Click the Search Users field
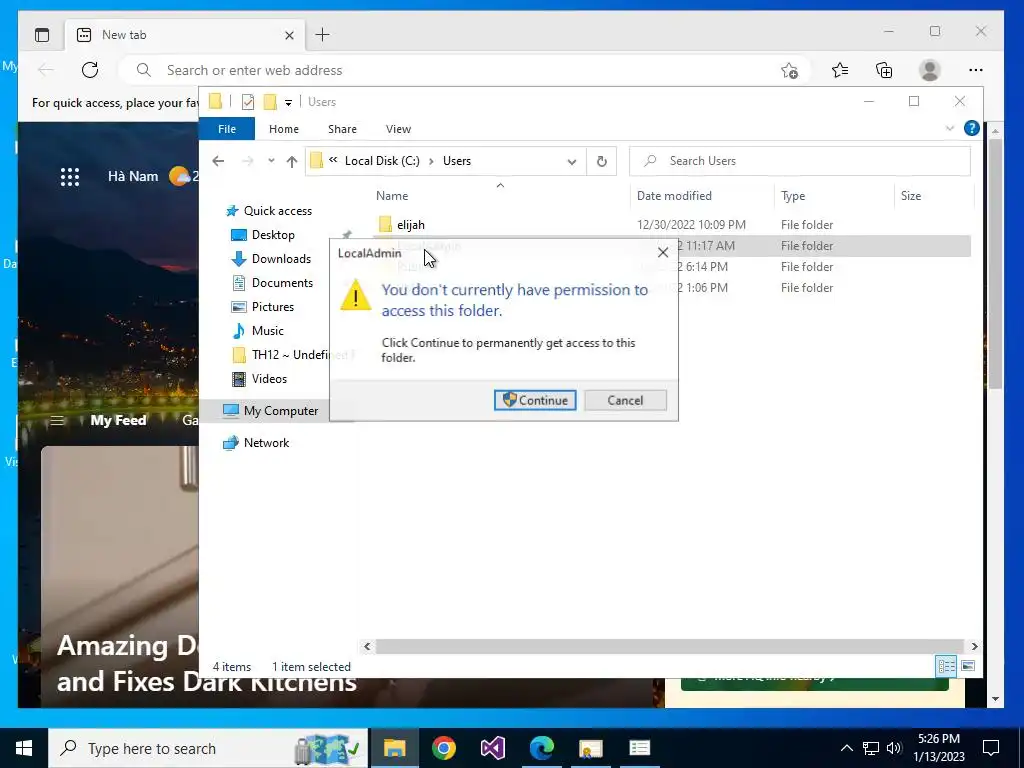Screen dimensions: 1024x768 tap(799, 161)
